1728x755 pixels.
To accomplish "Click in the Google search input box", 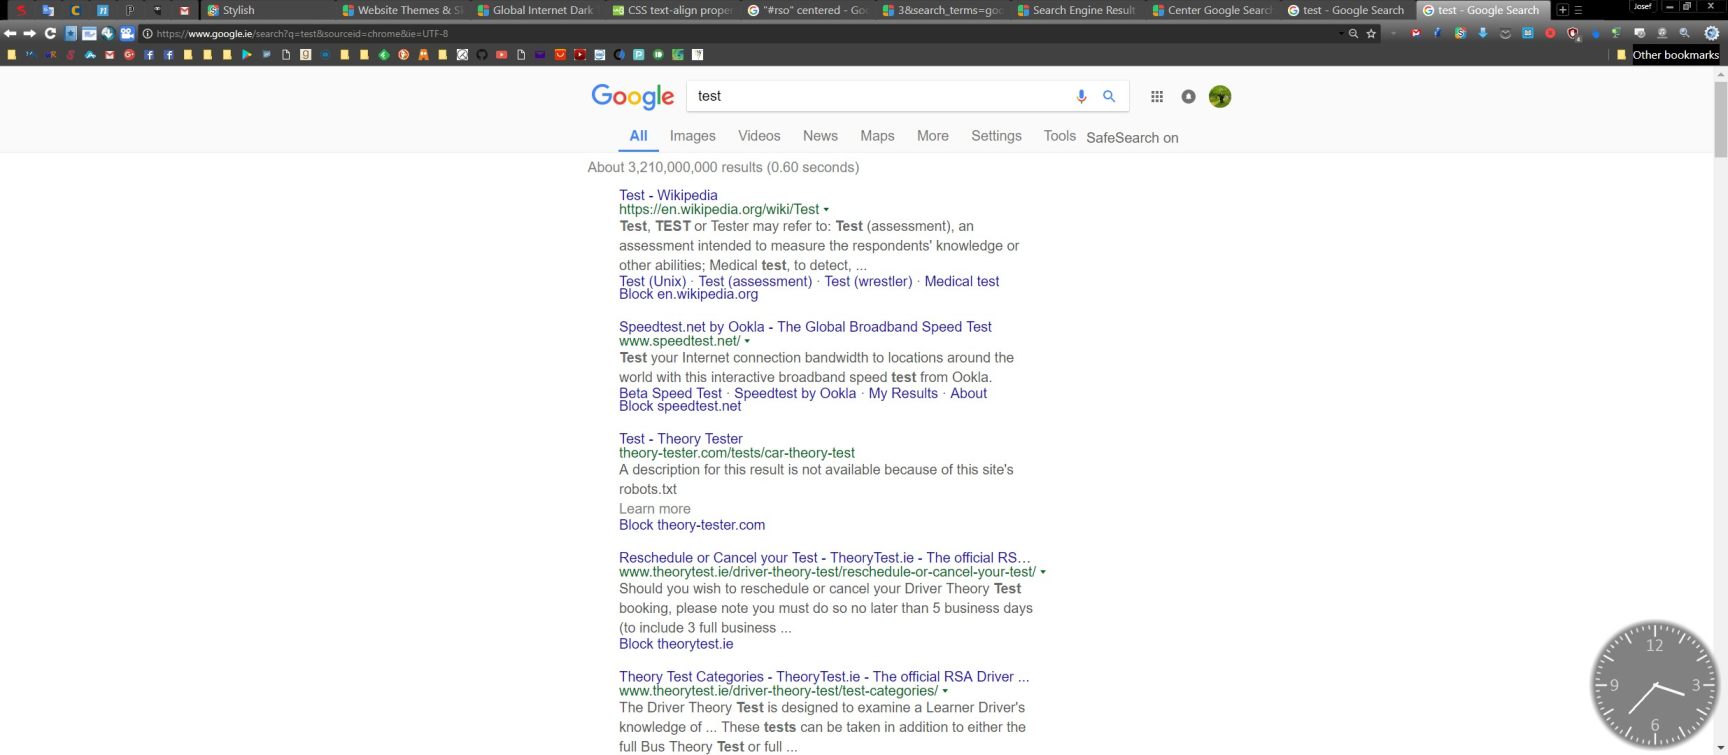I will [x=880, y=96].
